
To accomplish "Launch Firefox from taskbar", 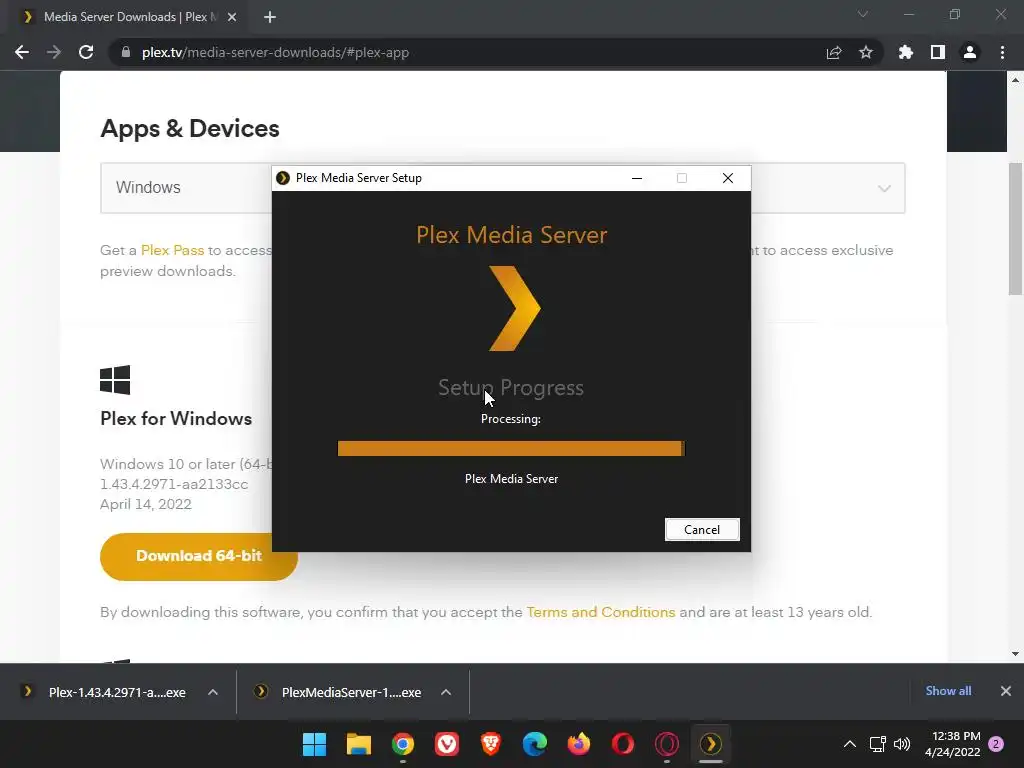I will 579,744.
